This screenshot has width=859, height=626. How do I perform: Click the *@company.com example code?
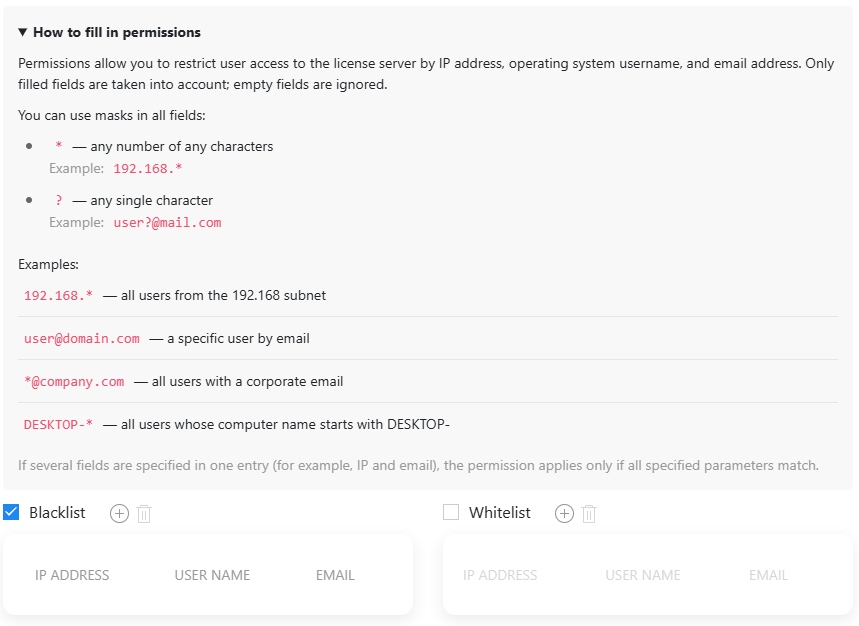[x=74, y=382]
